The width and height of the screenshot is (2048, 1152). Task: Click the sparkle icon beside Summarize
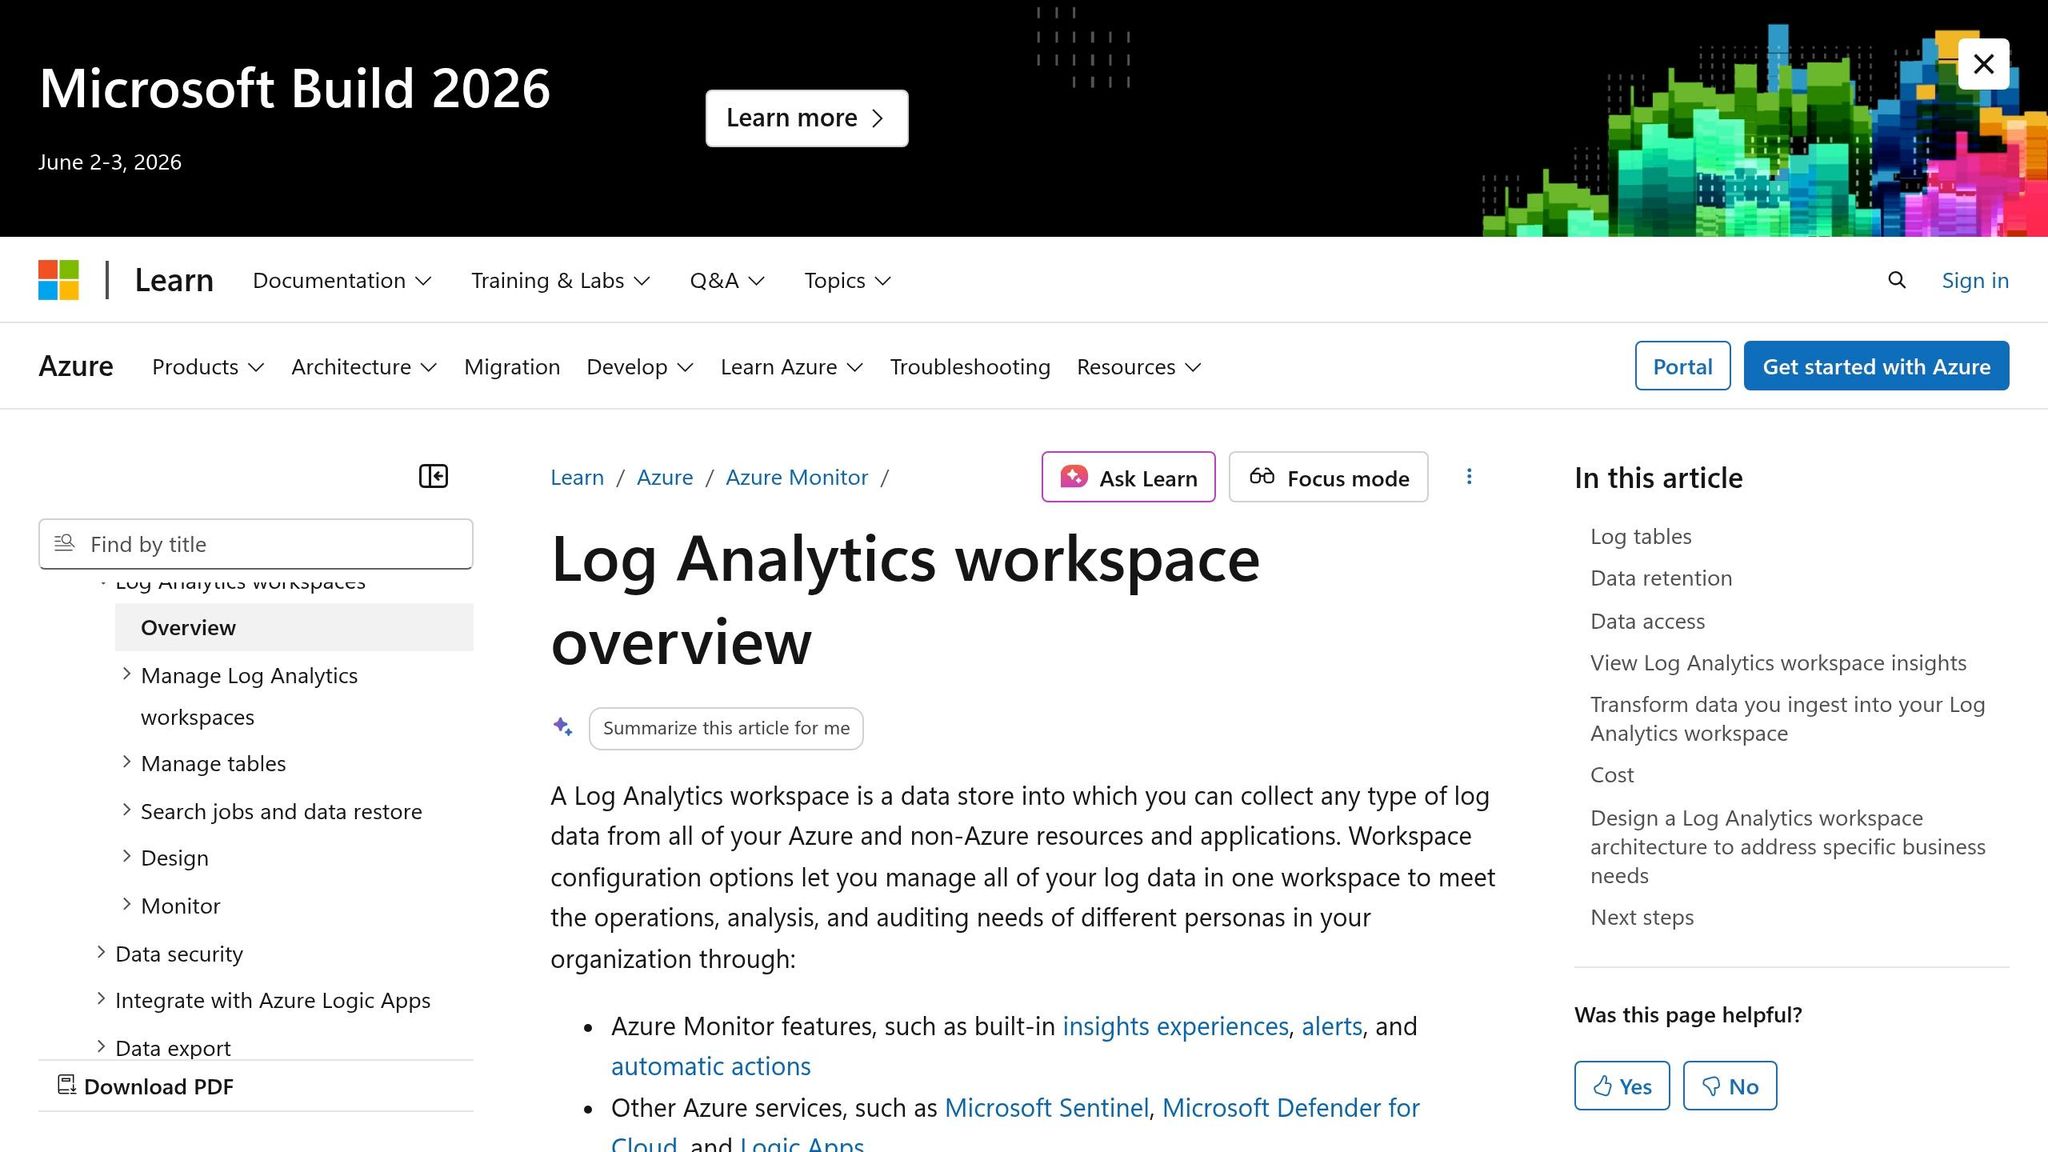point(562,727)
